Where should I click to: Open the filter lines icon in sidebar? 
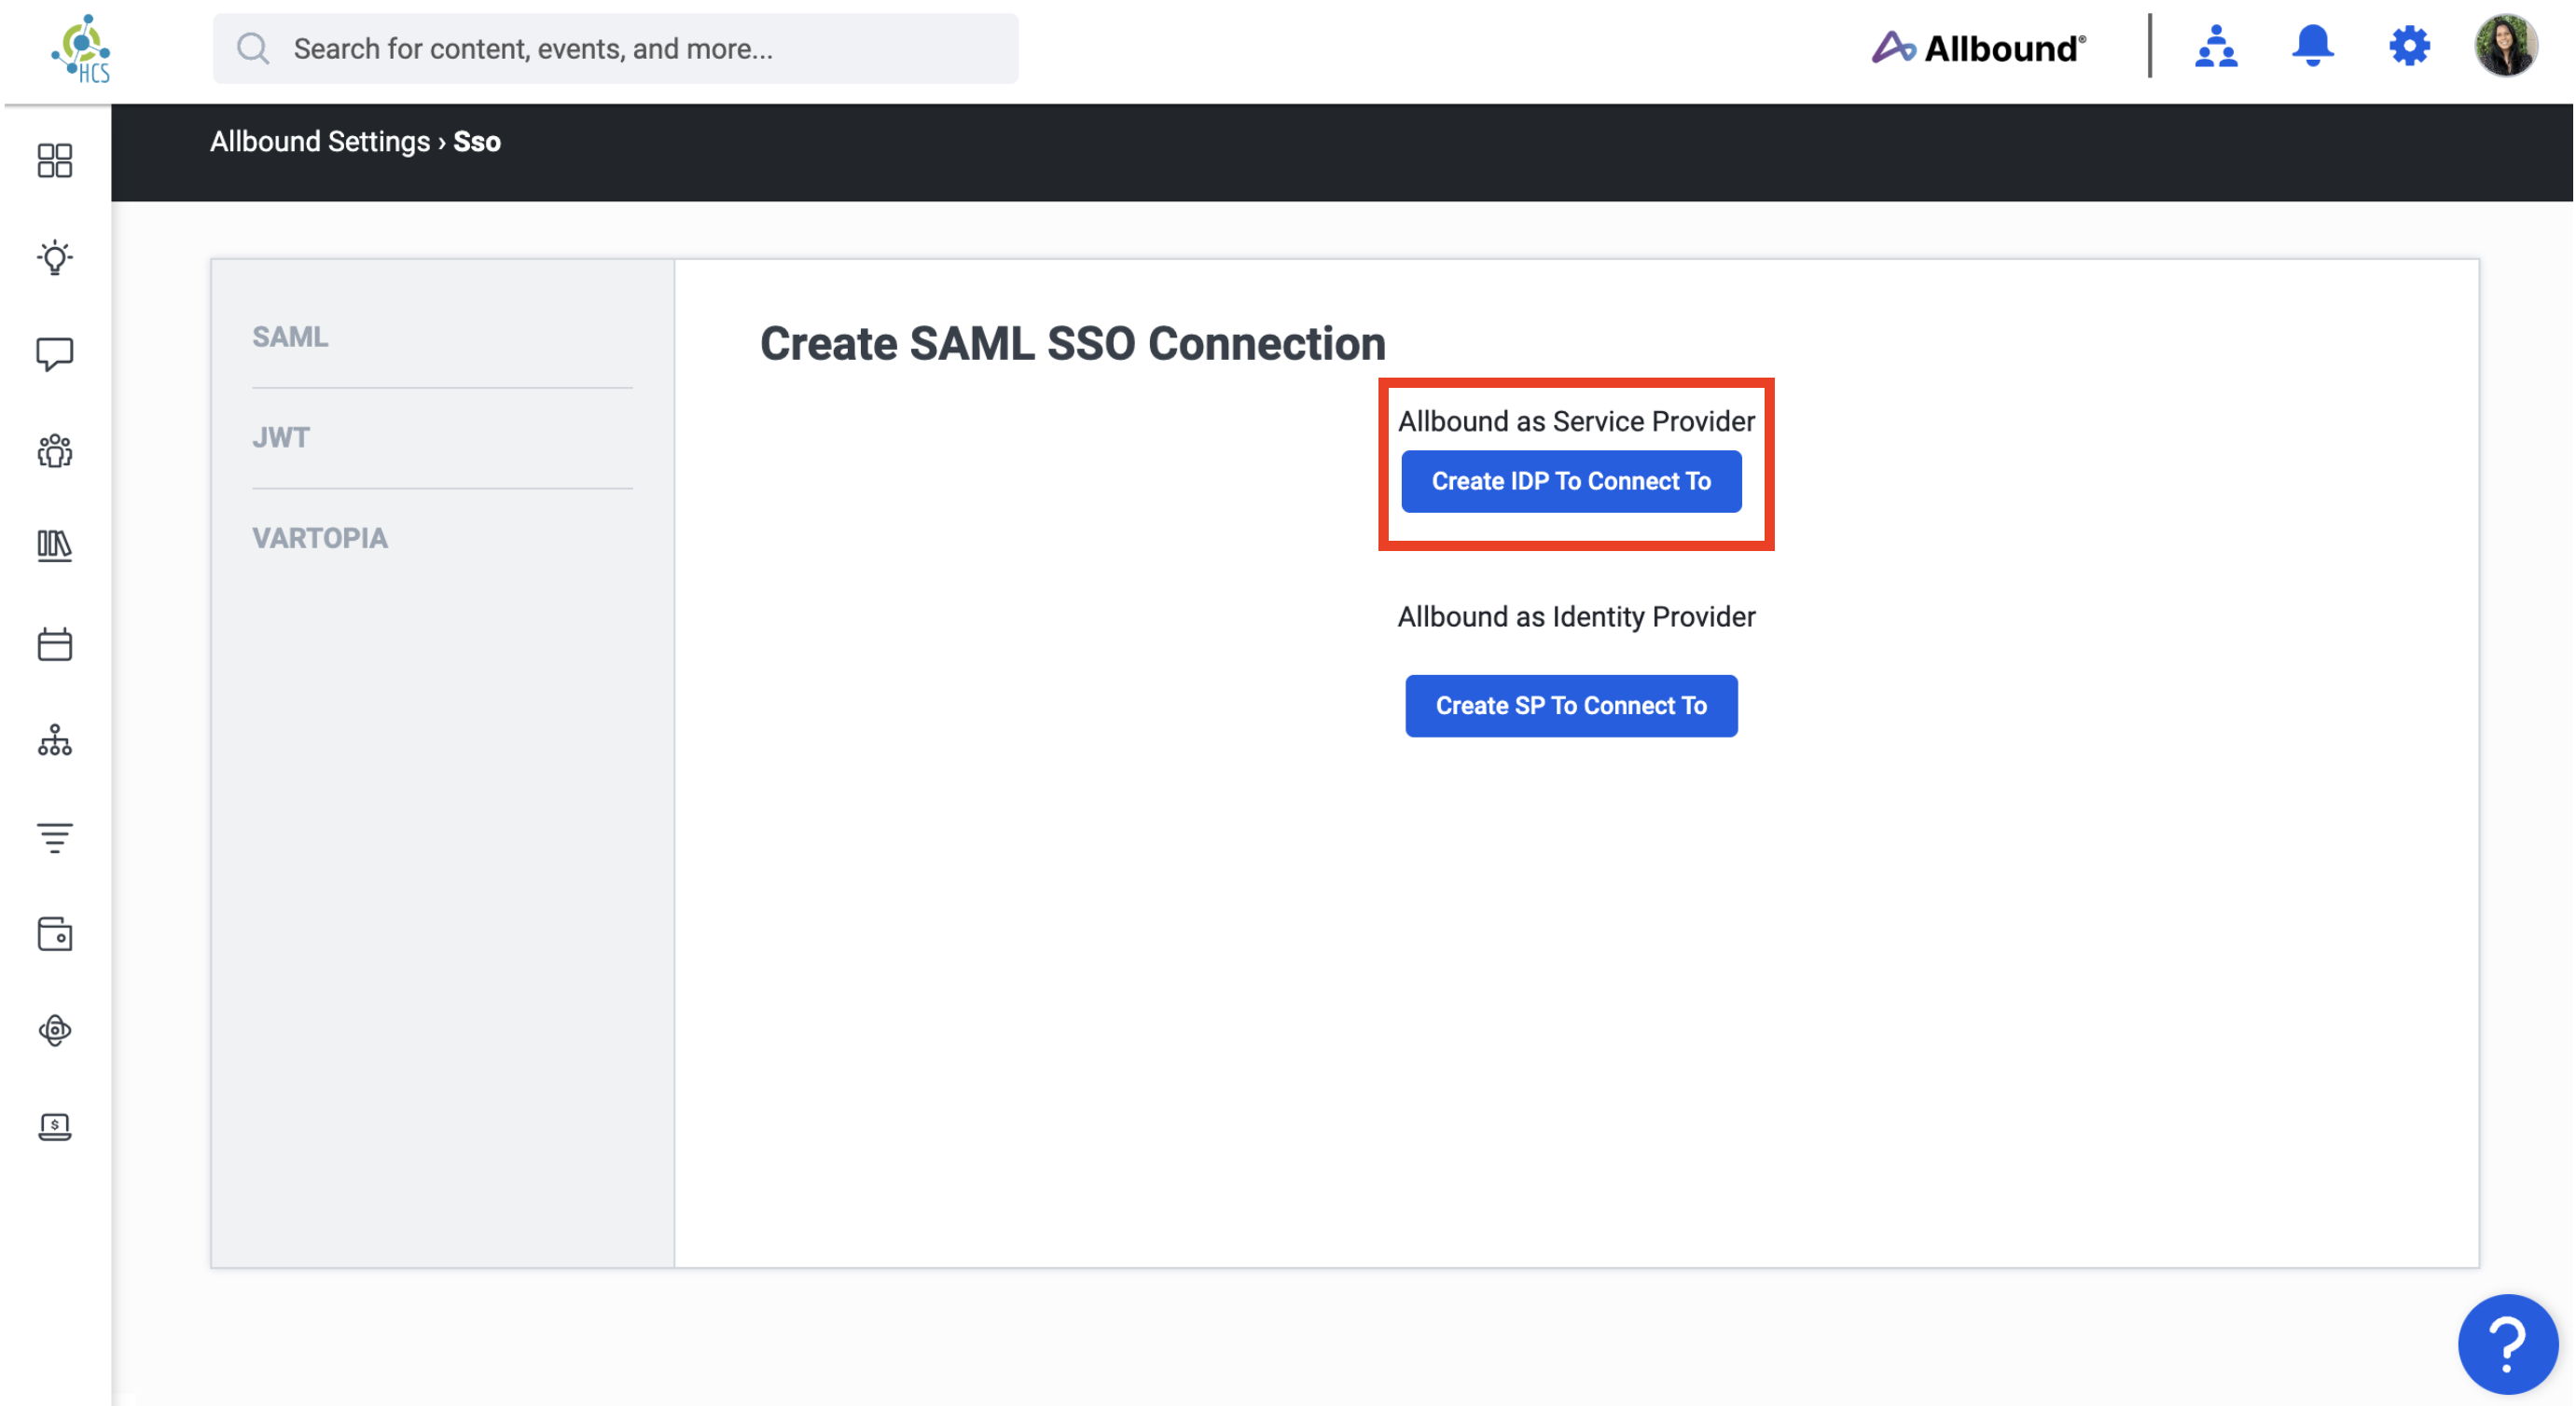point(55,837)
